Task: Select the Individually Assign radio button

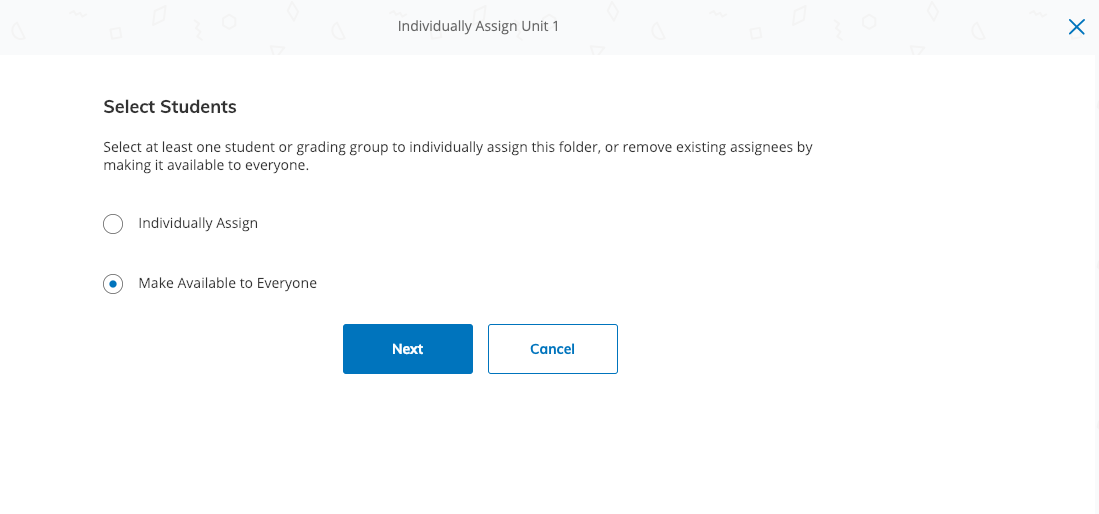Action: click(113, 224)
